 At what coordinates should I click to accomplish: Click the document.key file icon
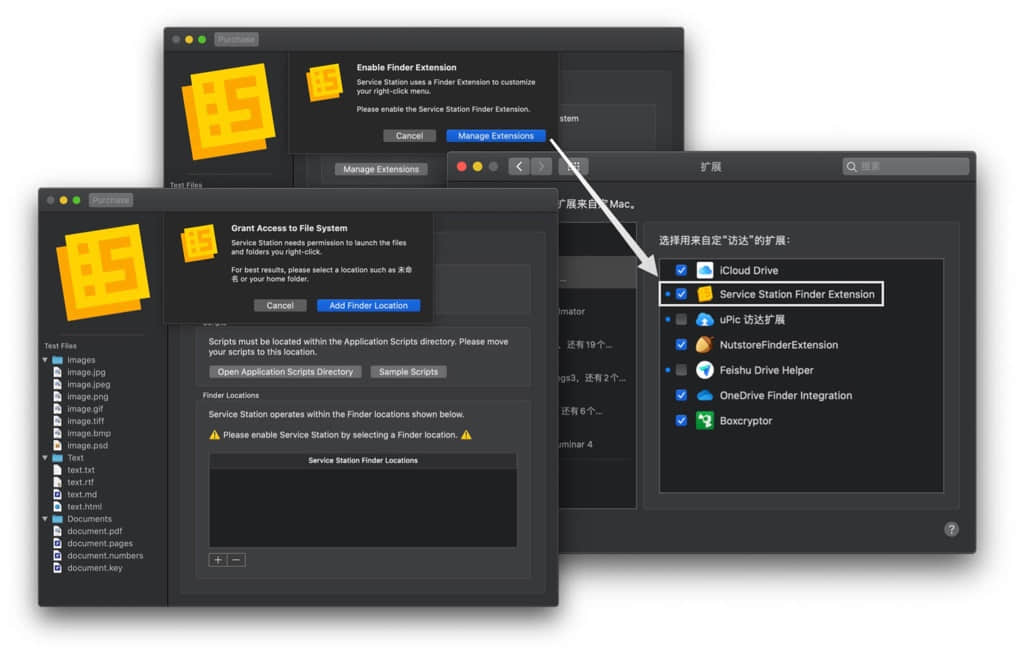click(x=57, y=568)
